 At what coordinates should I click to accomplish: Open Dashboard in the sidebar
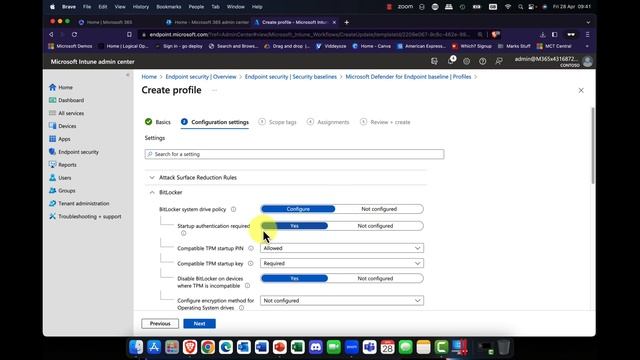point(66,100)
